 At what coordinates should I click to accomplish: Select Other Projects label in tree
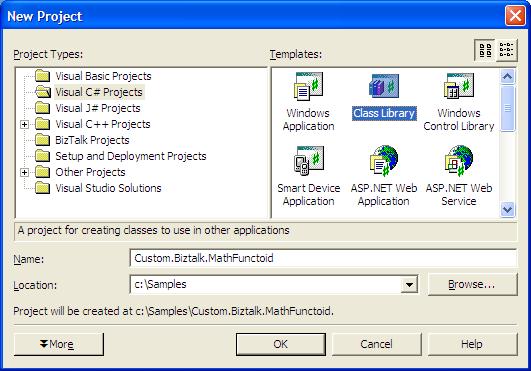click(x=90, y=172)
